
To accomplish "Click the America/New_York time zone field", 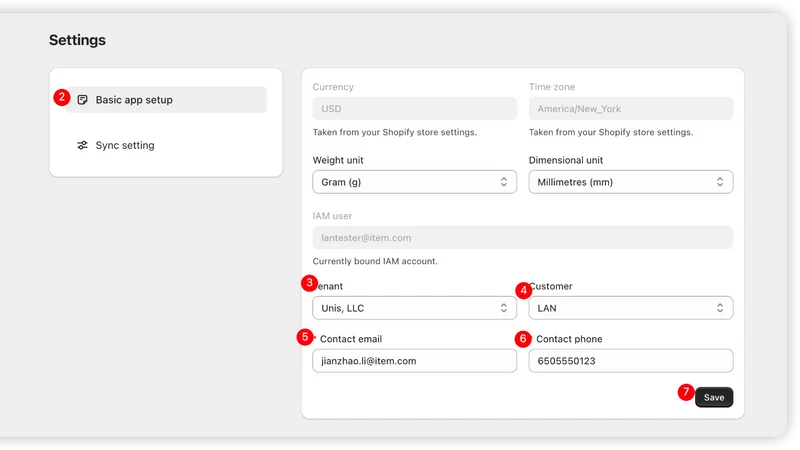I will (x=631, y=109).
